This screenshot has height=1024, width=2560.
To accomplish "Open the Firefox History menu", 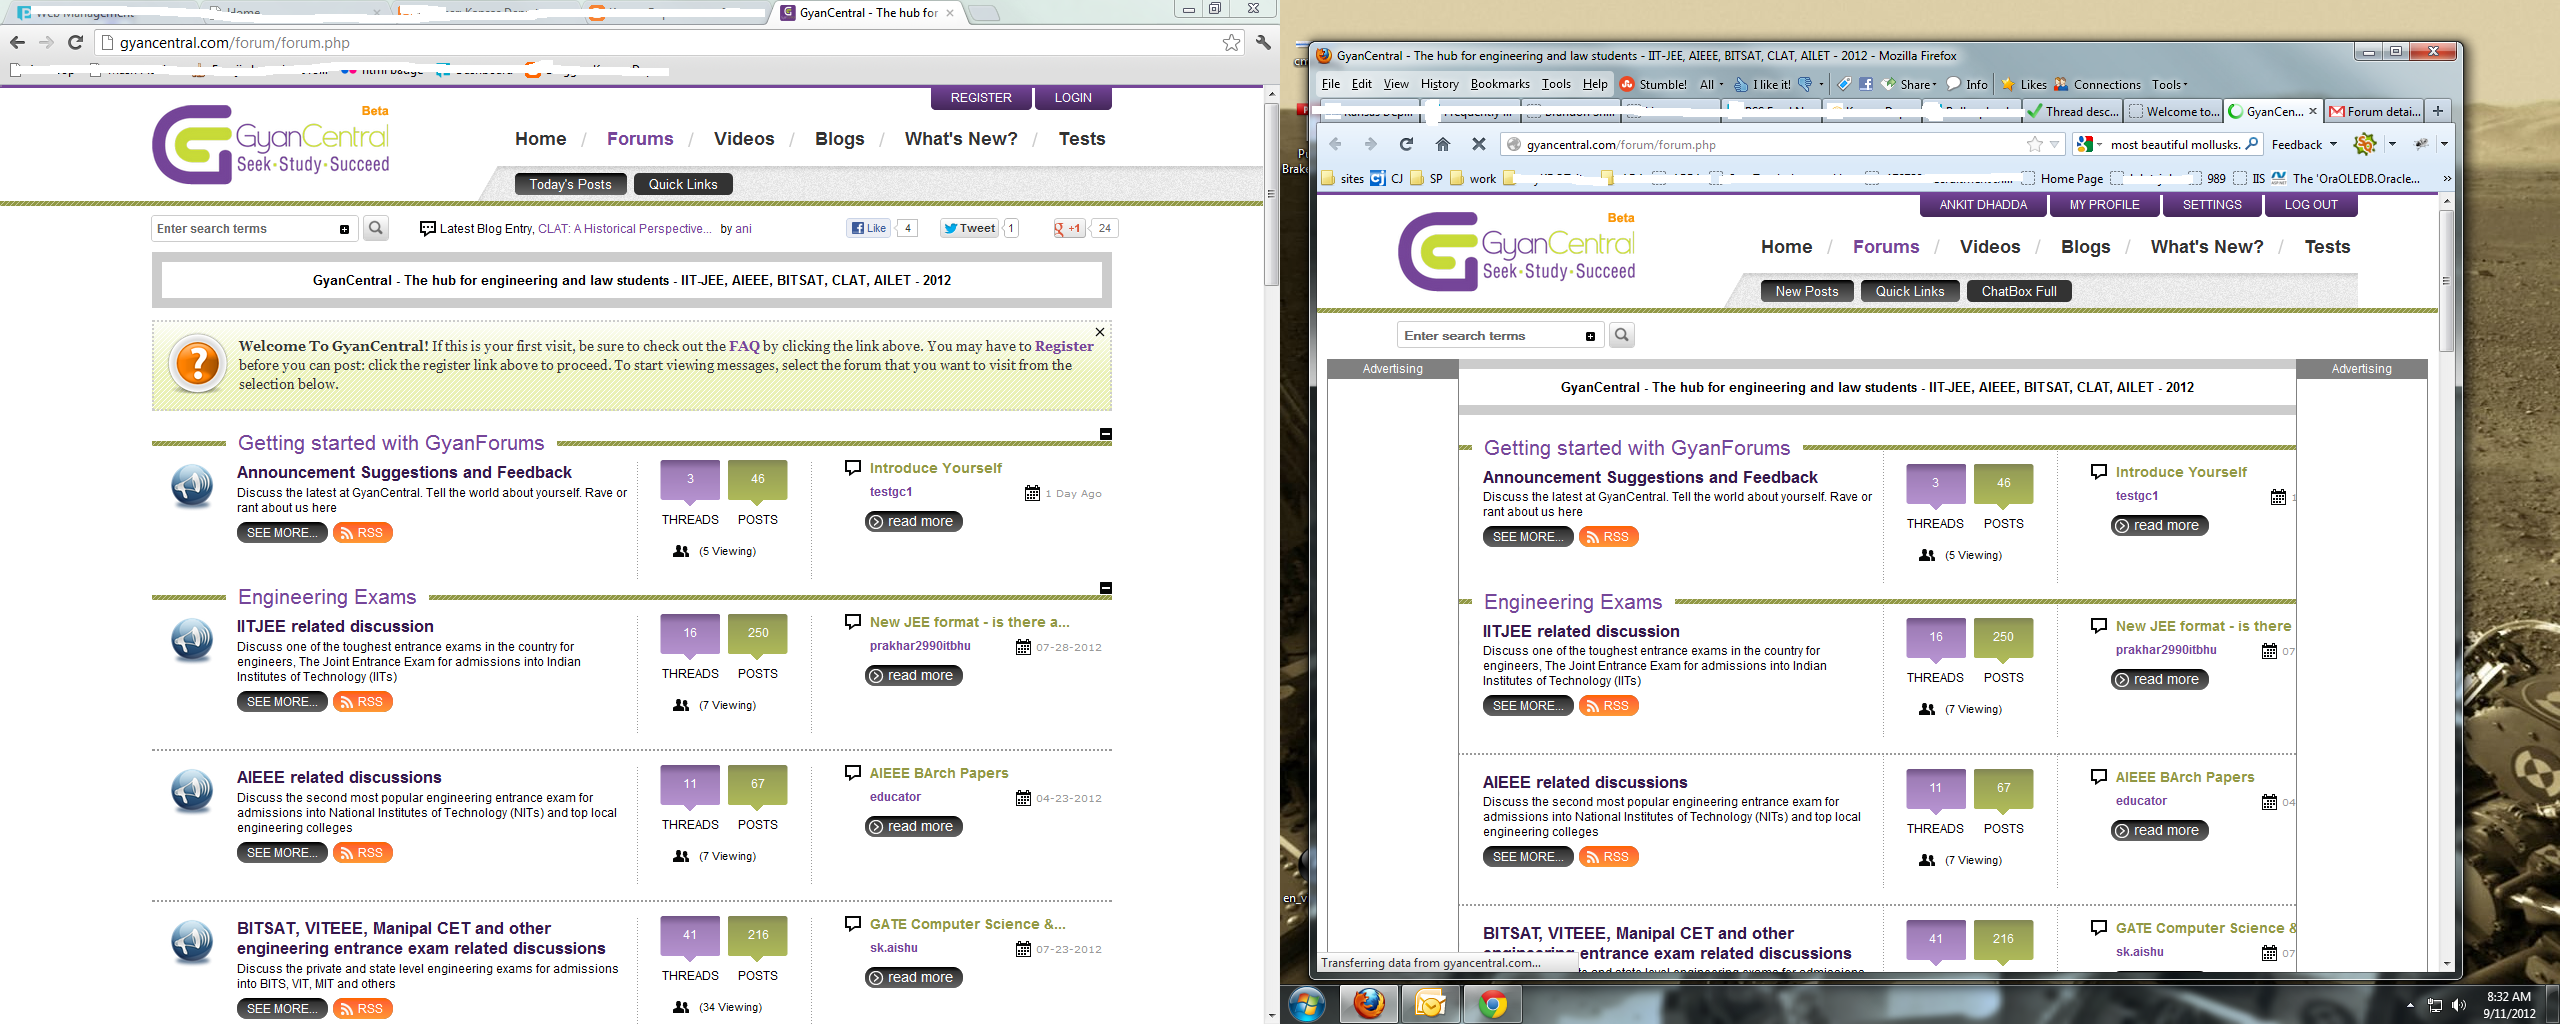I will [x=1439, y=84].
